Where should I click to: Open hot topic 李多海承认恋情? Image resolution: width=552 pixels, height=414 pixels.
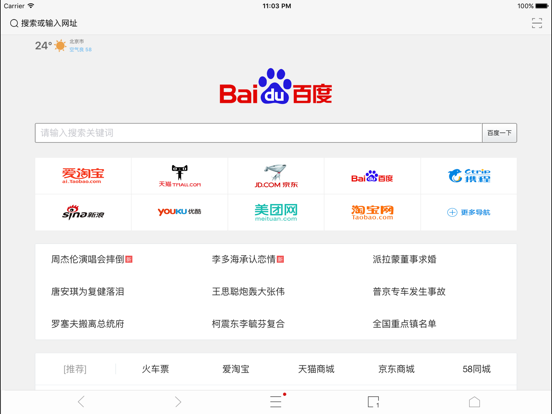[x=244, y=259]
